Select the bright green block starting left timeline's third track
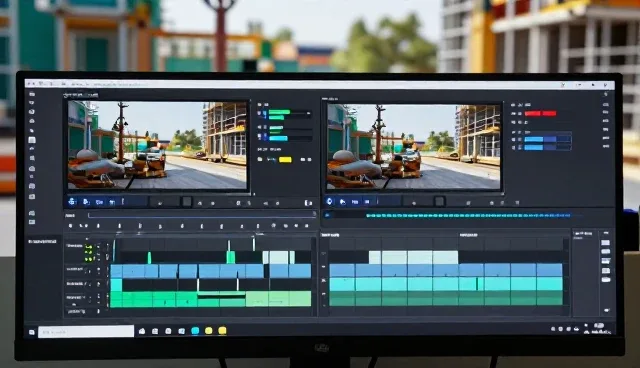This screenshot has width=640, height=368. coord(116,285)
